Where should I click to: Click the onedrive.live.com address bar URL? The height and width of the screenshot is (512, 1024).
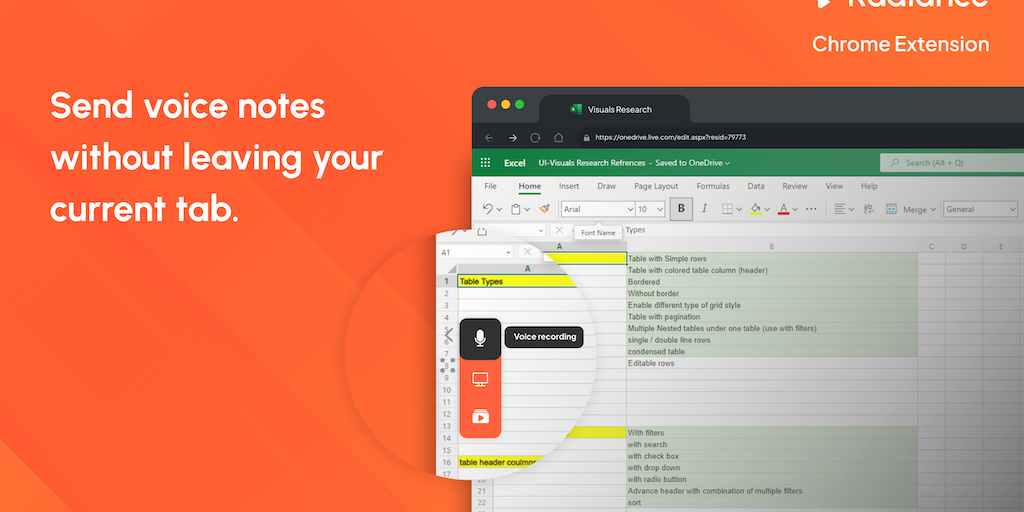(x=671, y=138)
